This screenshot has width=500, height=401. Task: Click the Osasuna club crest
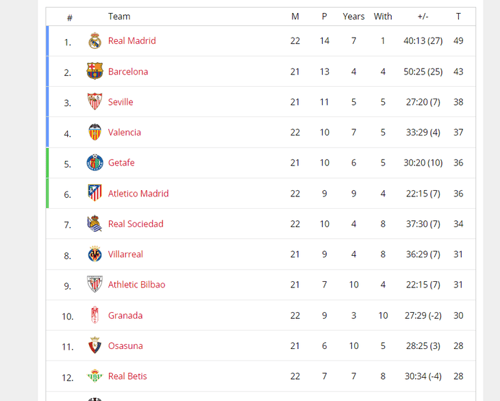[x=95, y=345]
